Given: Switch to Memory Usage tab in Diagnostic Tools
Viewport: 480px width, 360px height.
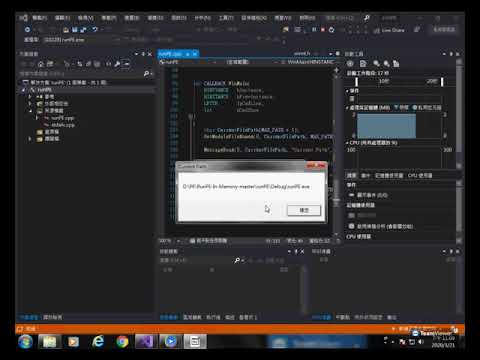Looking at the screenshot, I should (389, 175).
